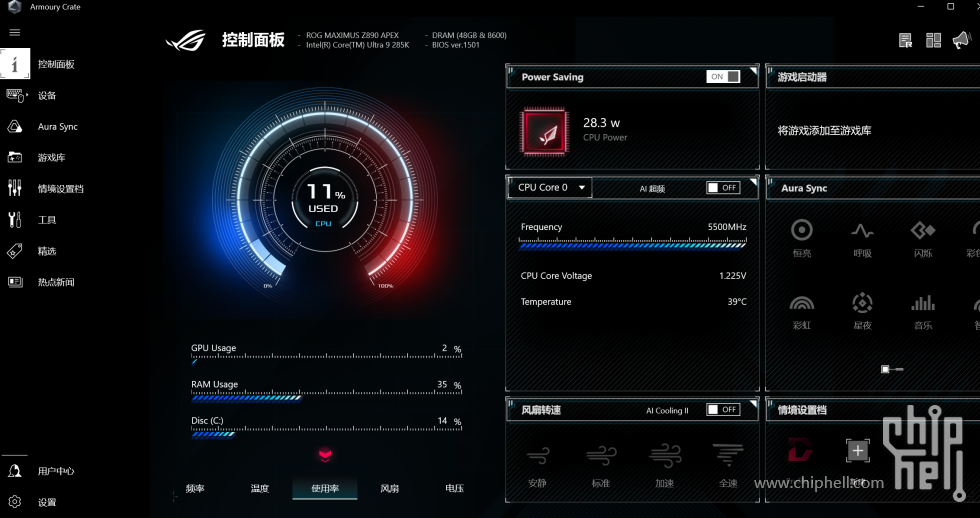Switch to the 风扇 tab

click(389, 489)
